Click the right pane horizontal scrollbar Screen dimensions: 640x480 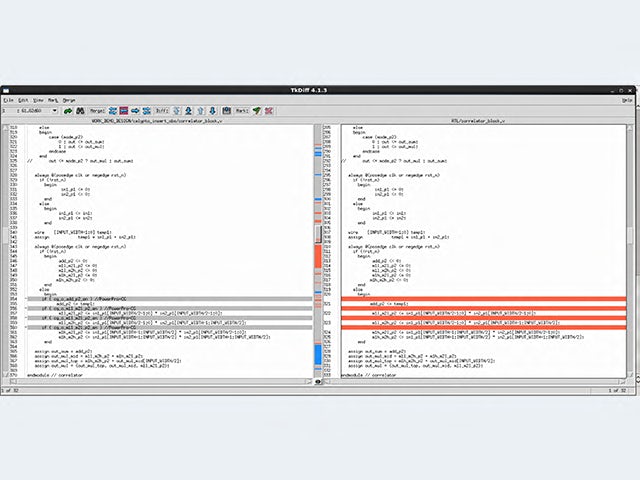click(x=475, y=382)
